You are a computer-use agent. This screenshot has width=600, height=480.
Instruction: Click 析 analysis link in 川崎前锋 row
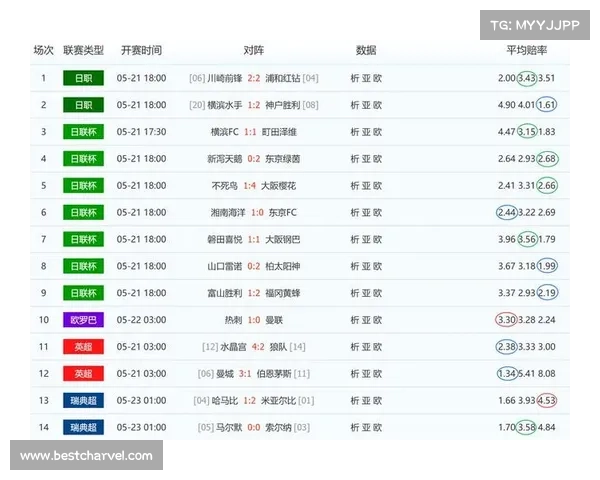(x=355, y=78)
